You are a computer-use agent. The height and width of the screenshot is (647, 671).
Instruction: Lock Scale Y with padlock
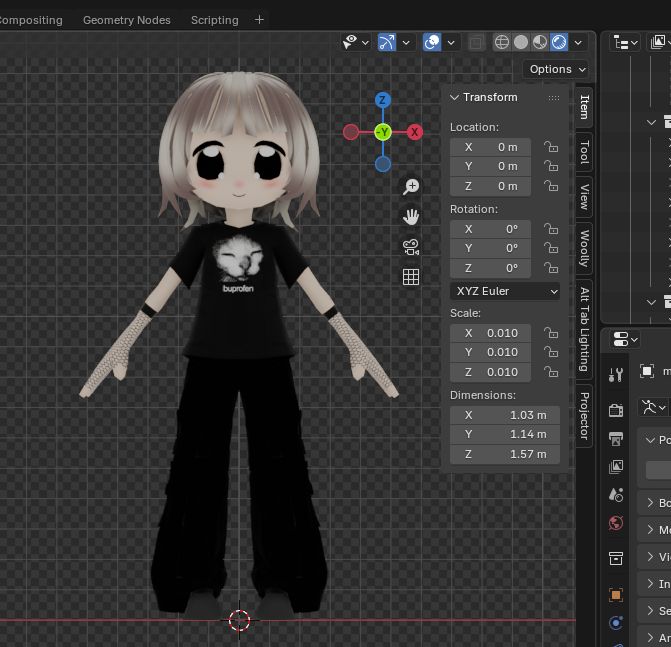pyautogui.click(x=551, y=352)
